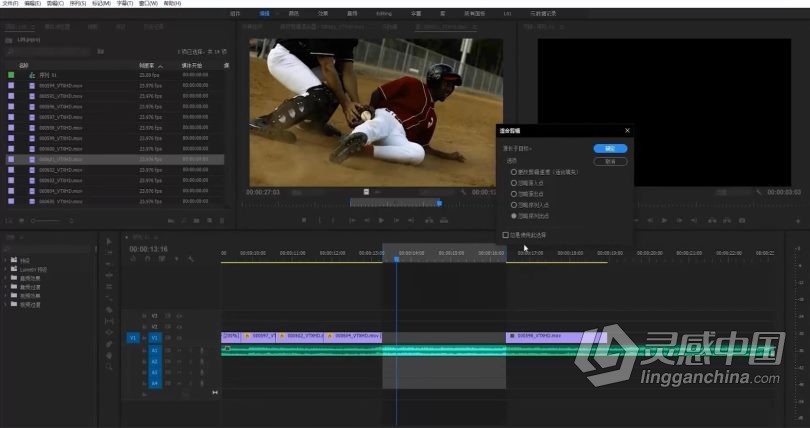
Task: Click the trash Delete icon in project panel
Action: click(x=222, y=221)
